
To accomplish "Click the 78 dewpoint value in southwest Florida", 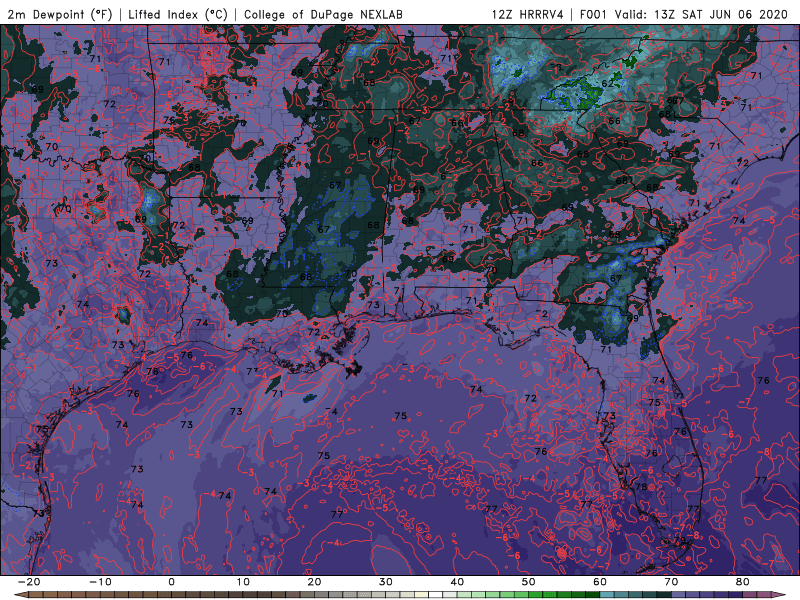I will (641, 487).
